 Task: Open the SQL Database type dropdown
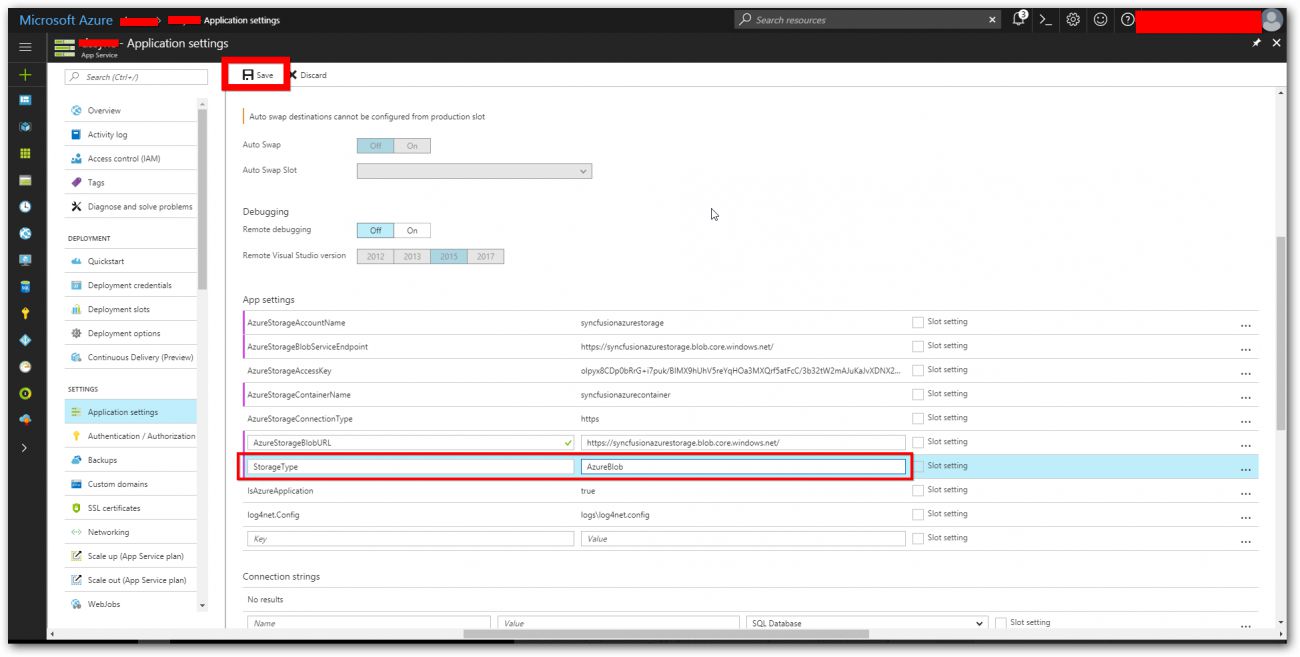coord(867,623)
